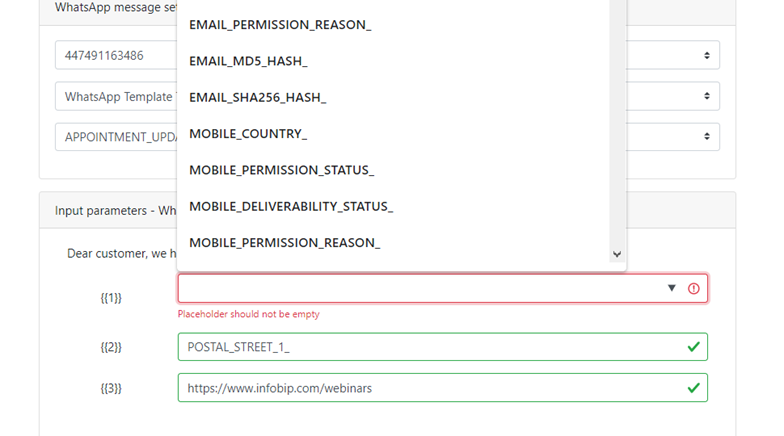
Task: Click the POSTAL_STREET_1_ input field
Action: 420,347
